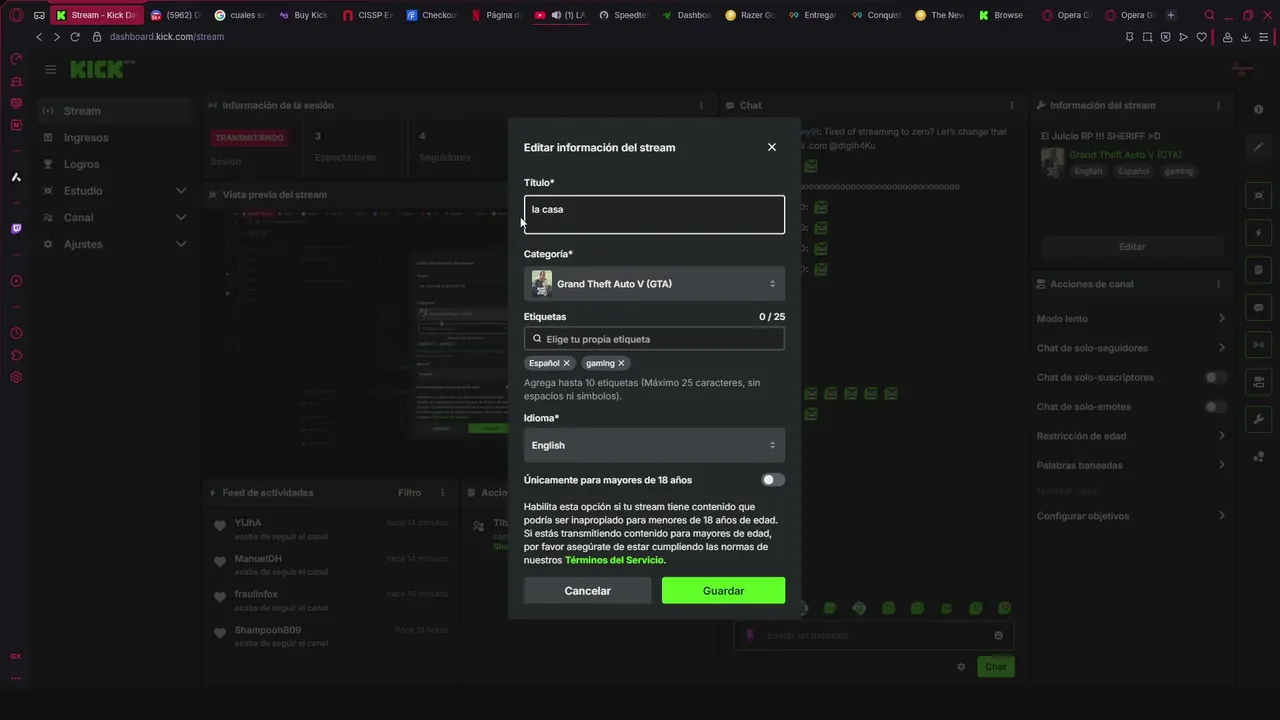The height and width of the screenshot is (720, 1280).
Task: Click the lightning bolt icon in right toolbar
Action: point(1259,233)
